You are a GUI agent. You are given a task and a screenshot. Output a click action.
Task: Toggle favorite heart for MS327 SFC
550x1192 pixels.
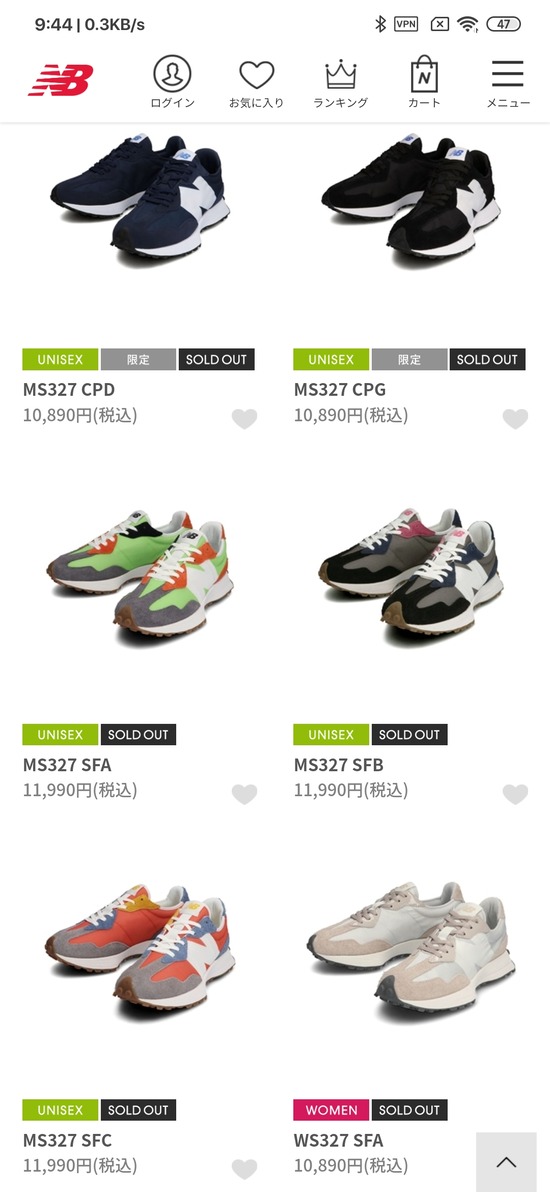244,1168
